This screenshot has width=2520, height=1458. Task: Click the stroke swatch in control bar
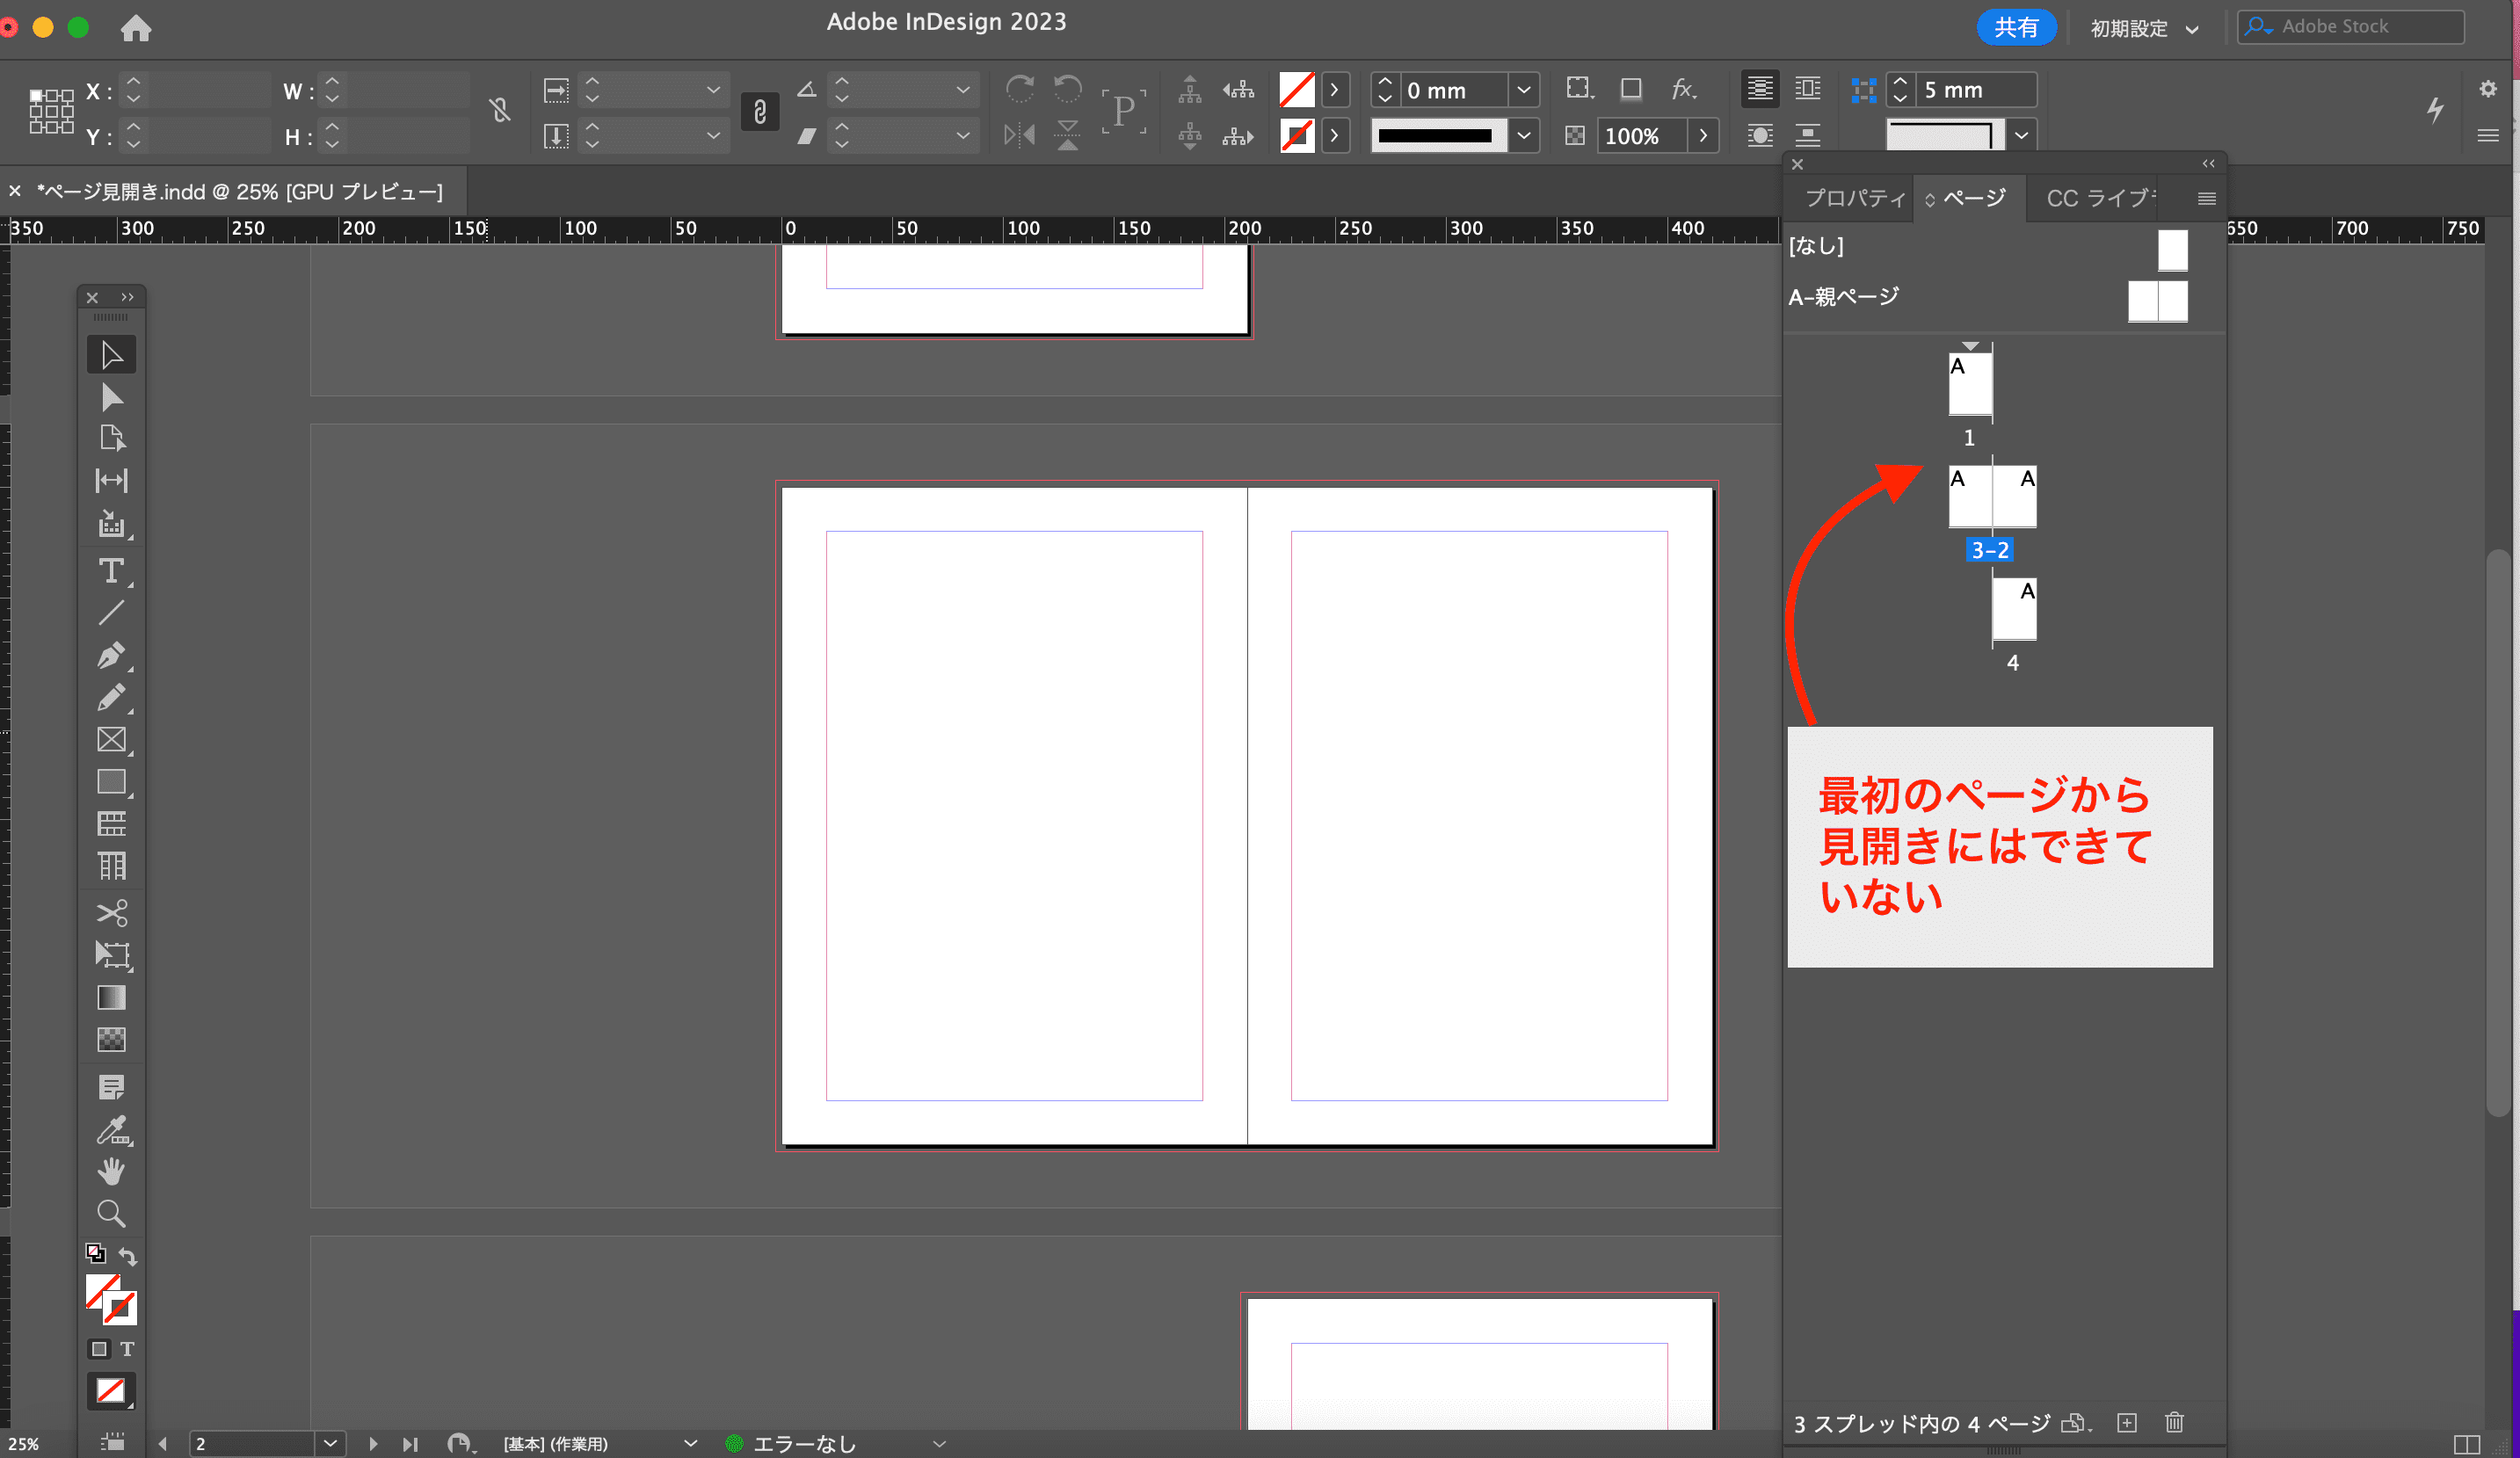(x=1296, y=135)
